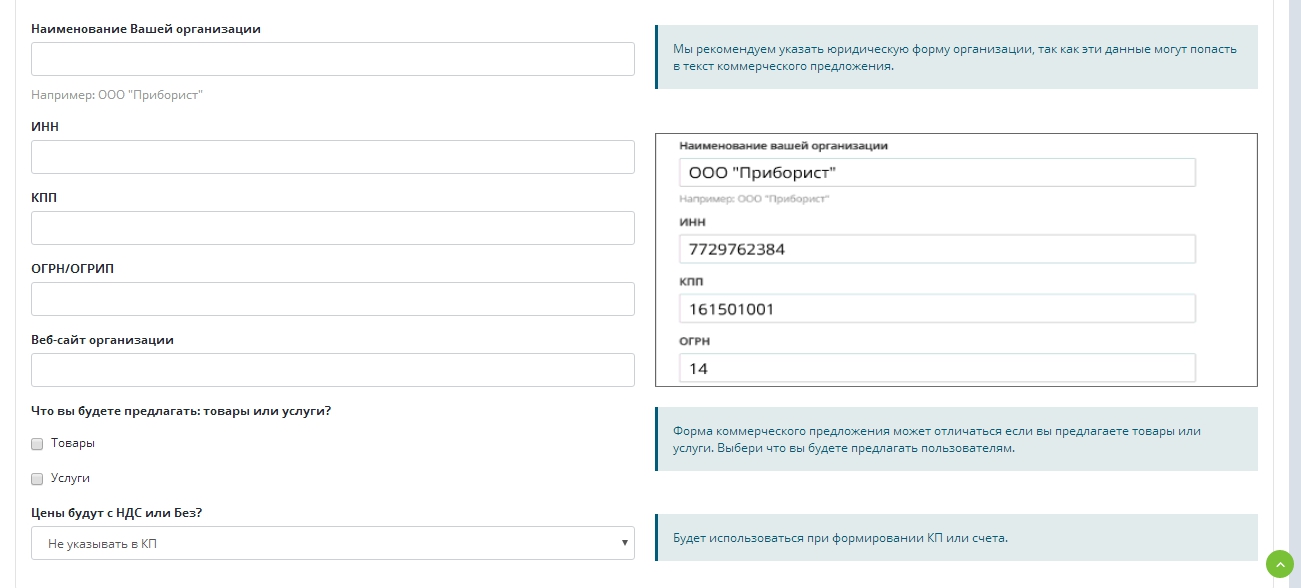
Task: Check the Услуги checkbox
Action: [x=37, y=478]
